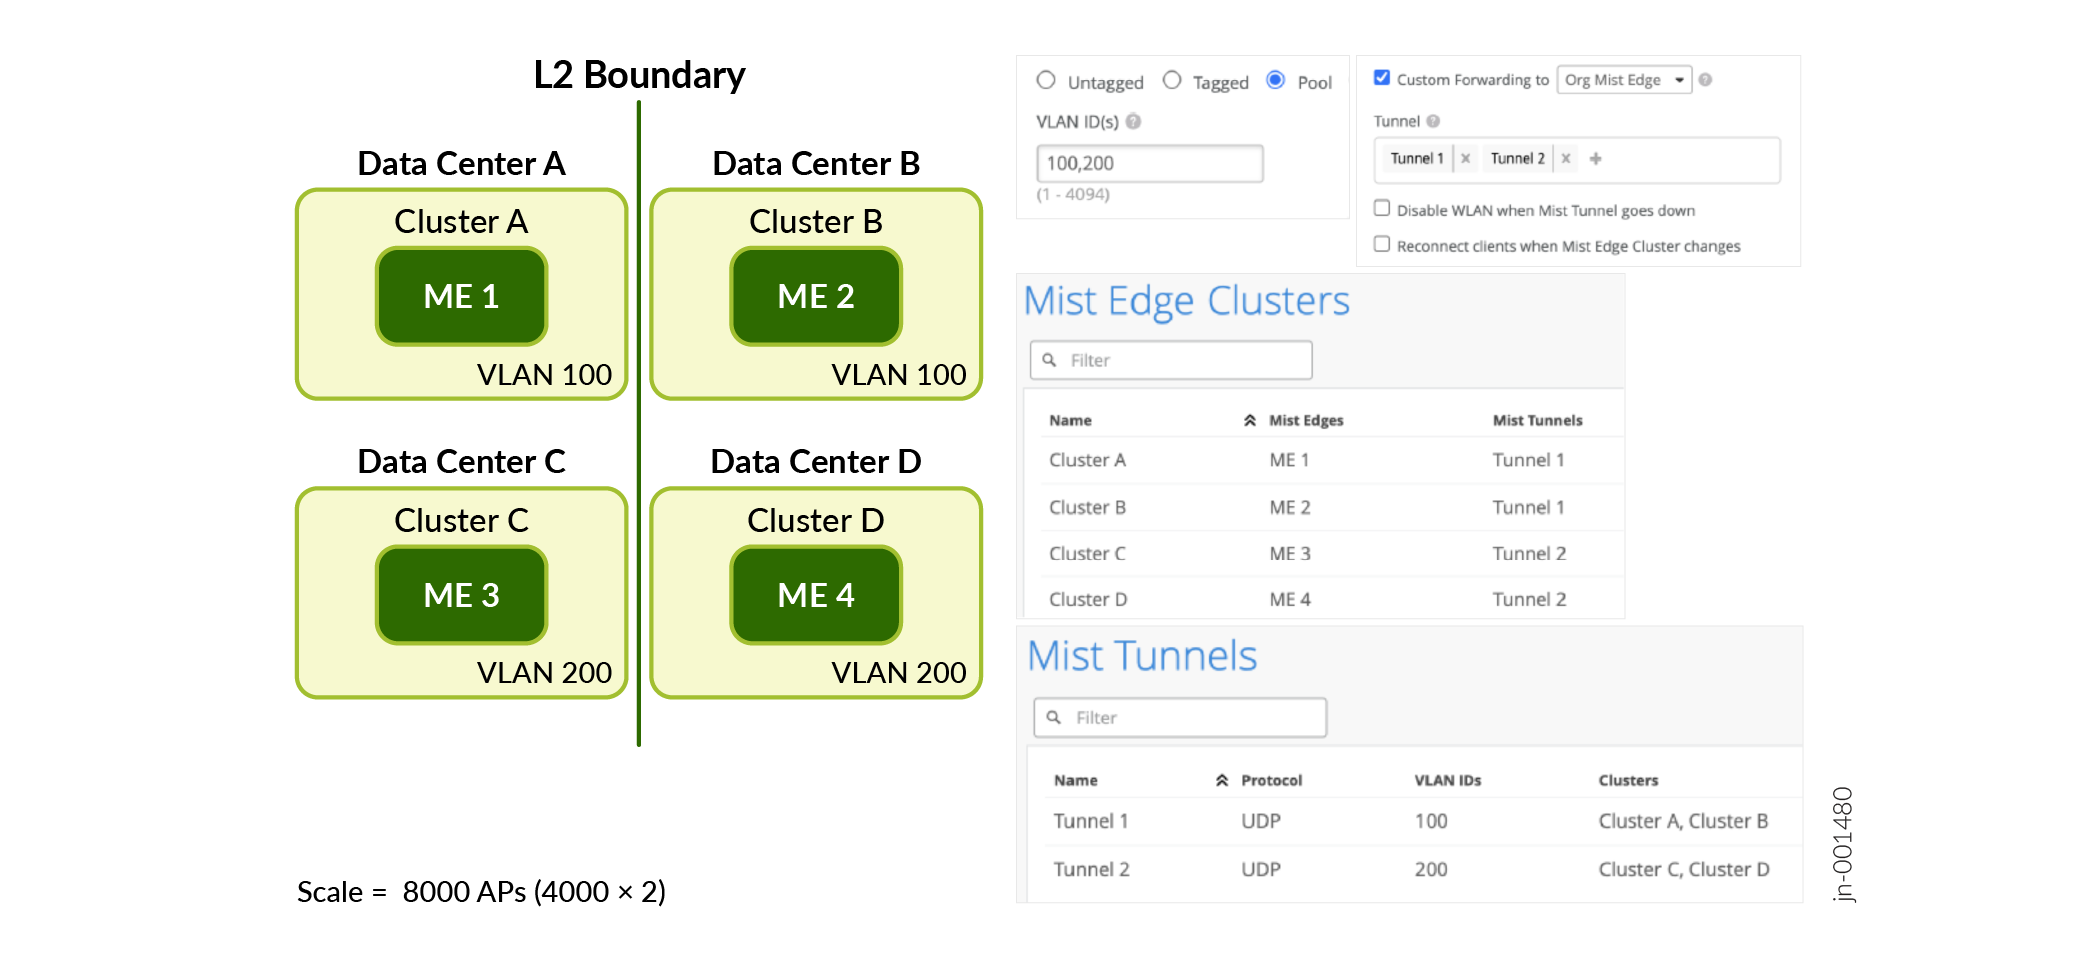Check Reconnect clients when Mist Edge Cluster changes
The image size is (2100, 966).
(x=1382, y=245)
